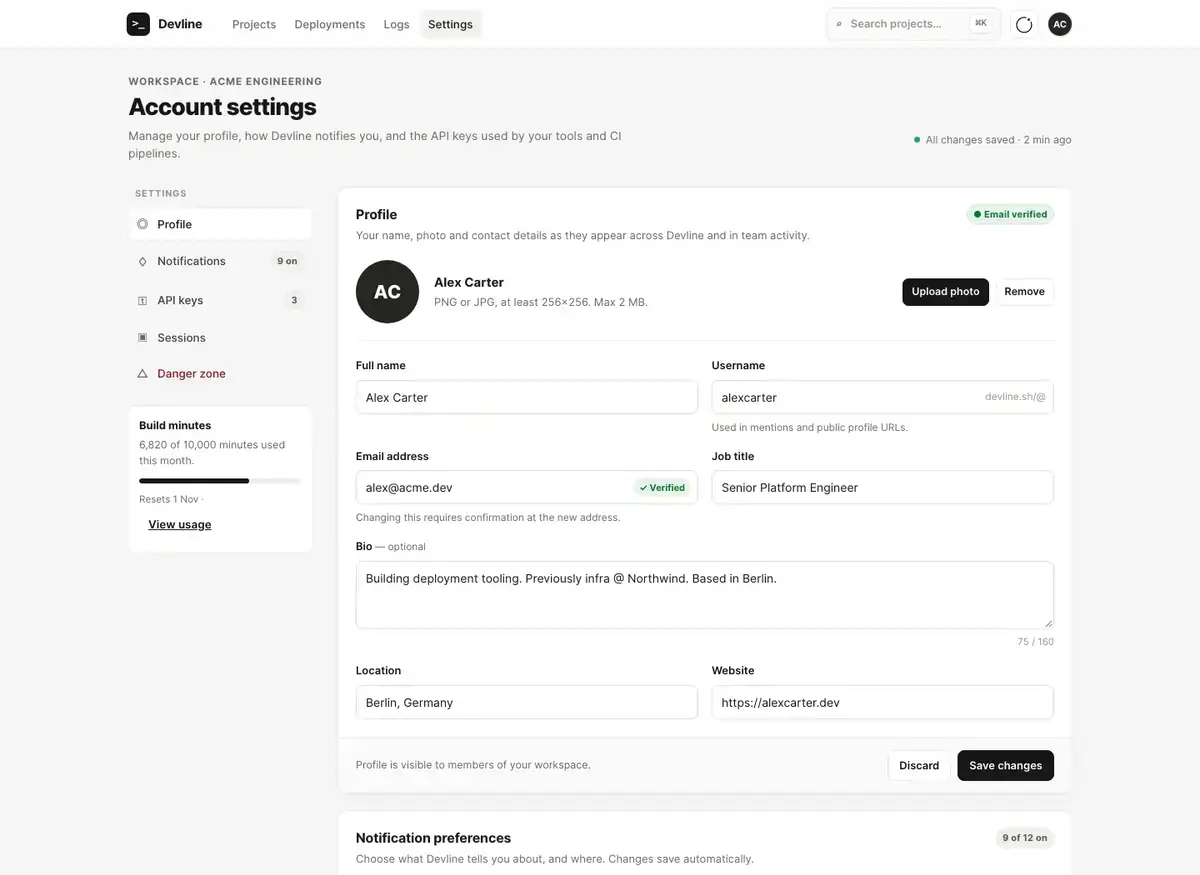Viewport: 1200px width, 875px height.
Task: Click the Devline terminal logo icon
Action: click(138, 24)
